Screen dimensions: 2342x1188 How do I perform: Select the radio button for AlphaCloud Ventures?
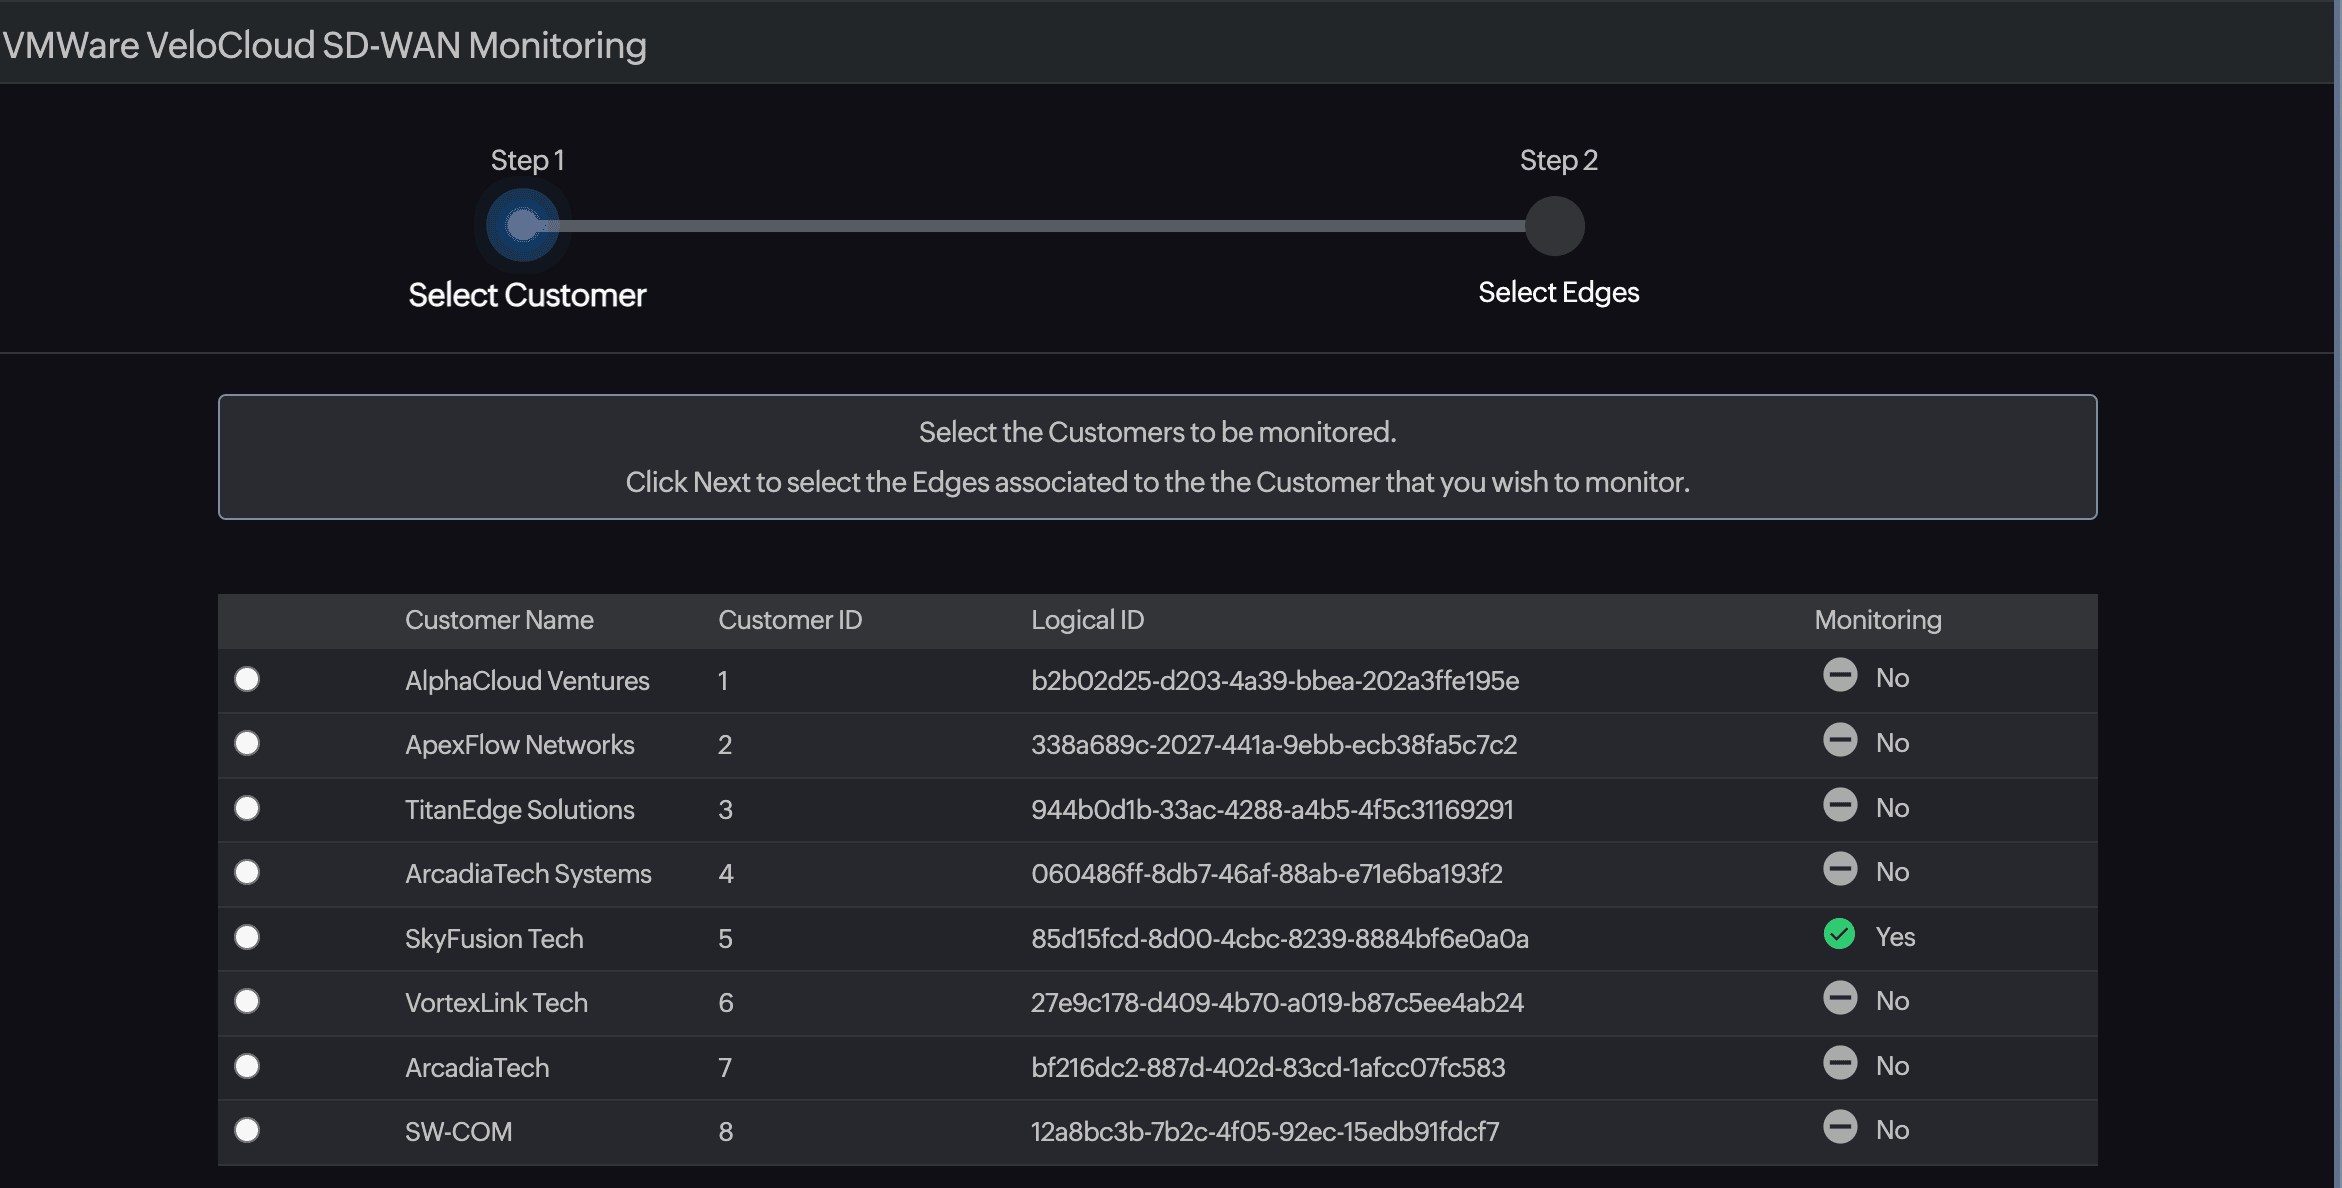coord(247,679)
